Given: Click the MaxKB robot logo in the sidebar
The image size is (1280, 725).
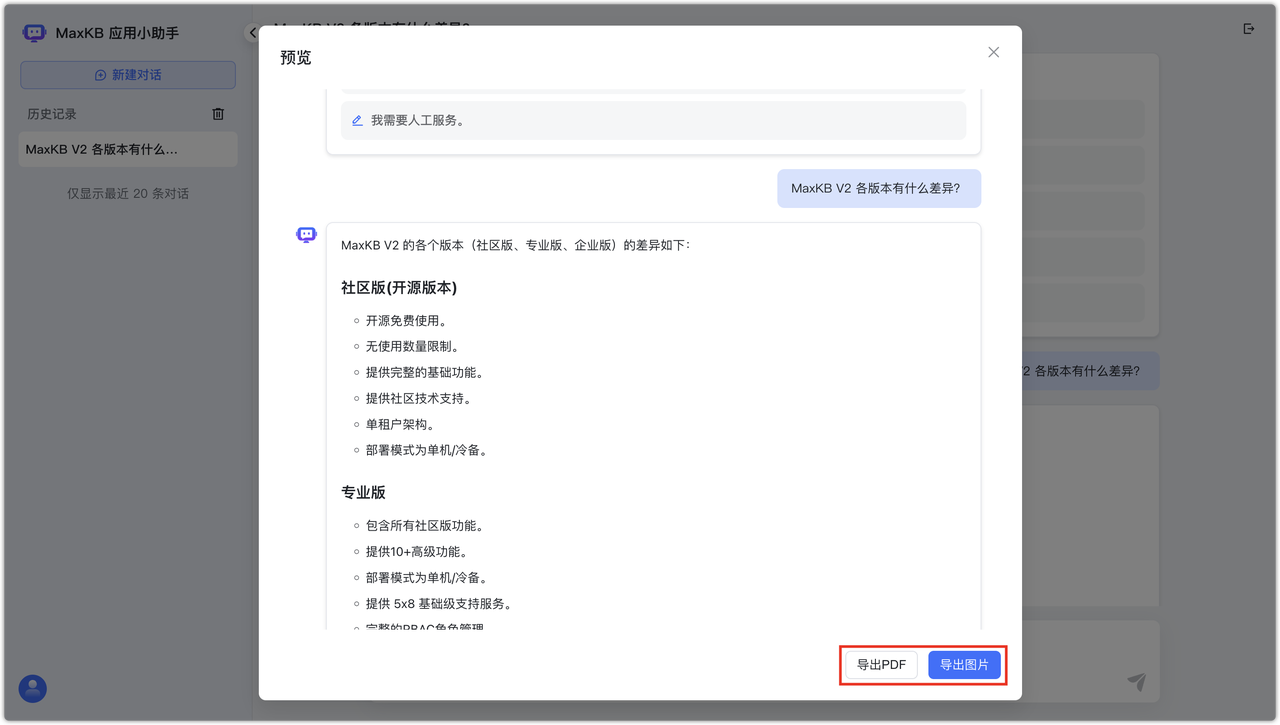Looking at the screenshot, I should pyautogui.click(x=35, y=33).
